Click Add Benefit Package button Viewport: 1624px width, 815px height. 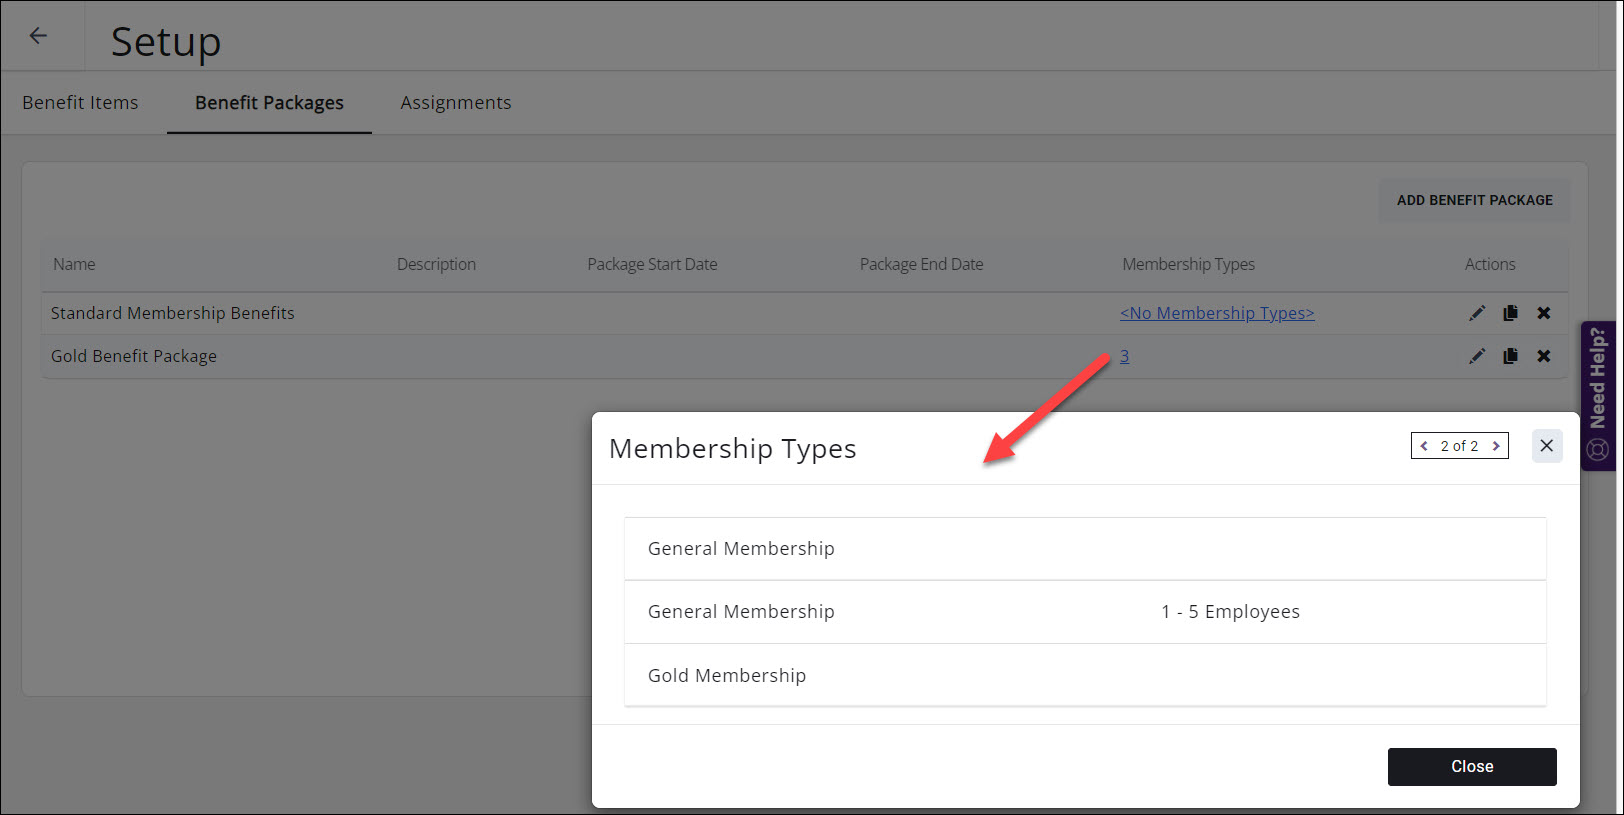[1474, 200]
